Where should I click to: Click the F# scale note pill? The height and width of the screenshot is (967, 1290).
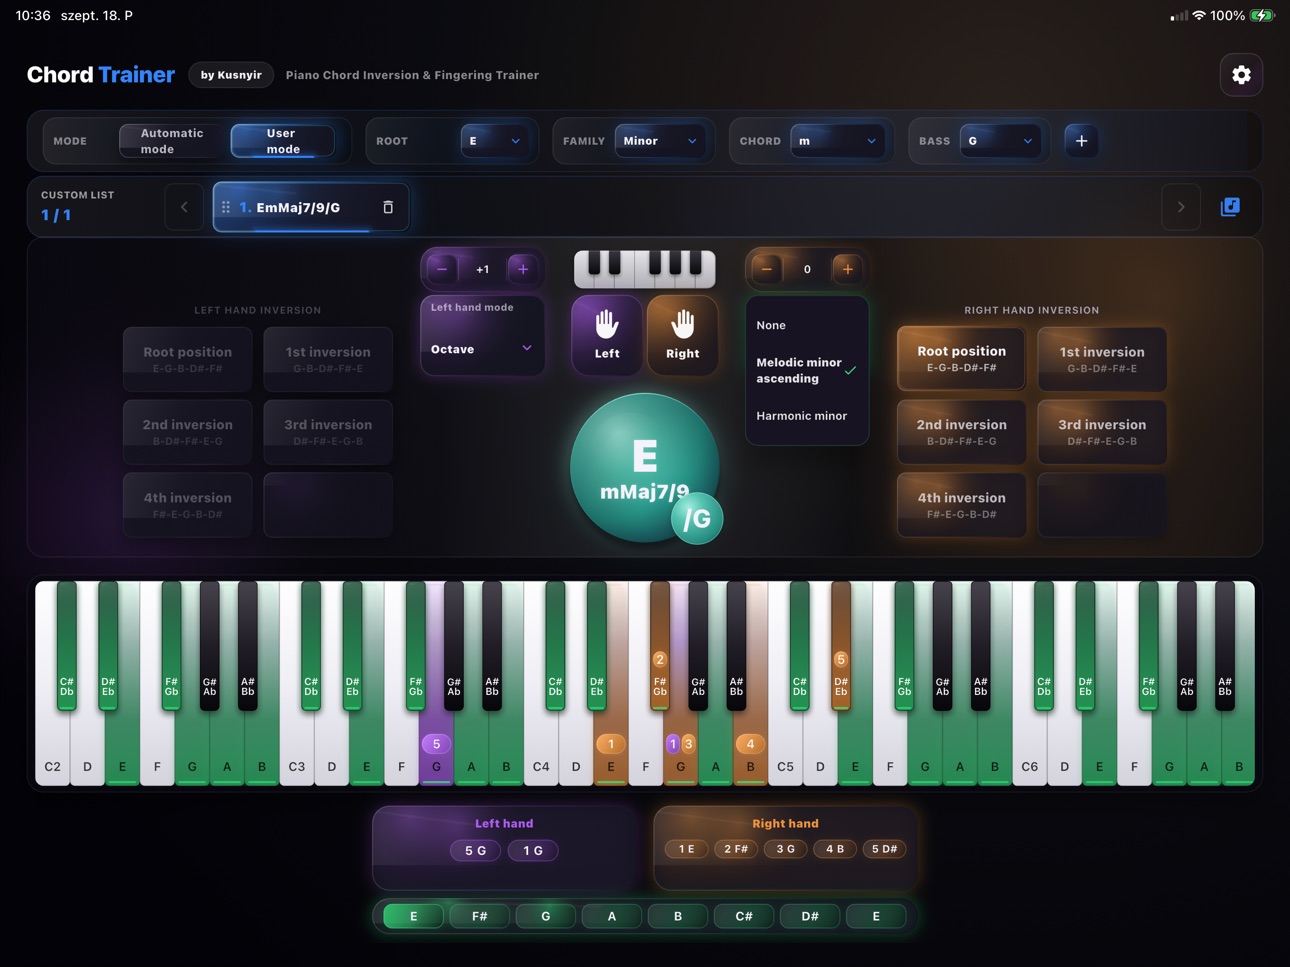point(480,916)
